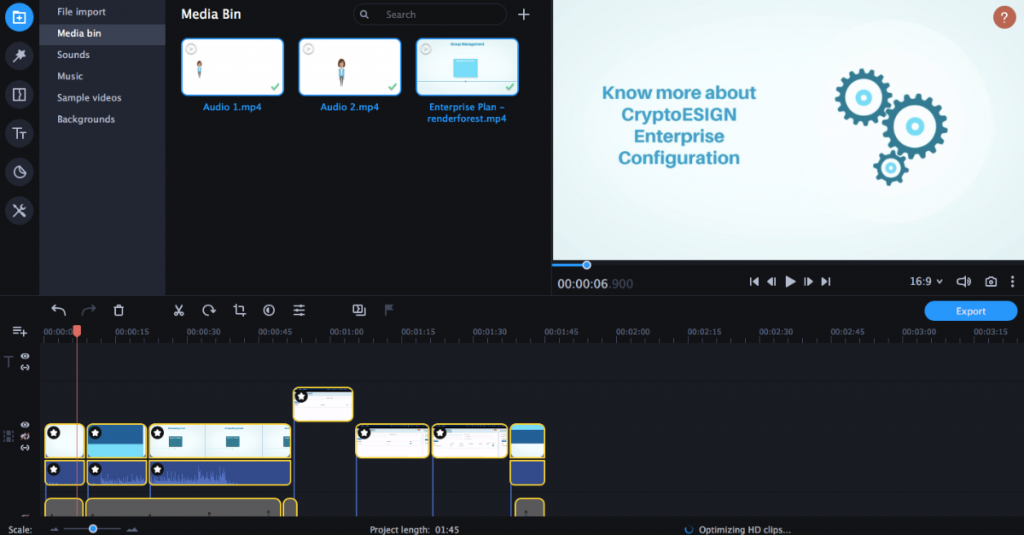Select Backgrounds menu item
1024x535 pixels.
tap(102, 120)
